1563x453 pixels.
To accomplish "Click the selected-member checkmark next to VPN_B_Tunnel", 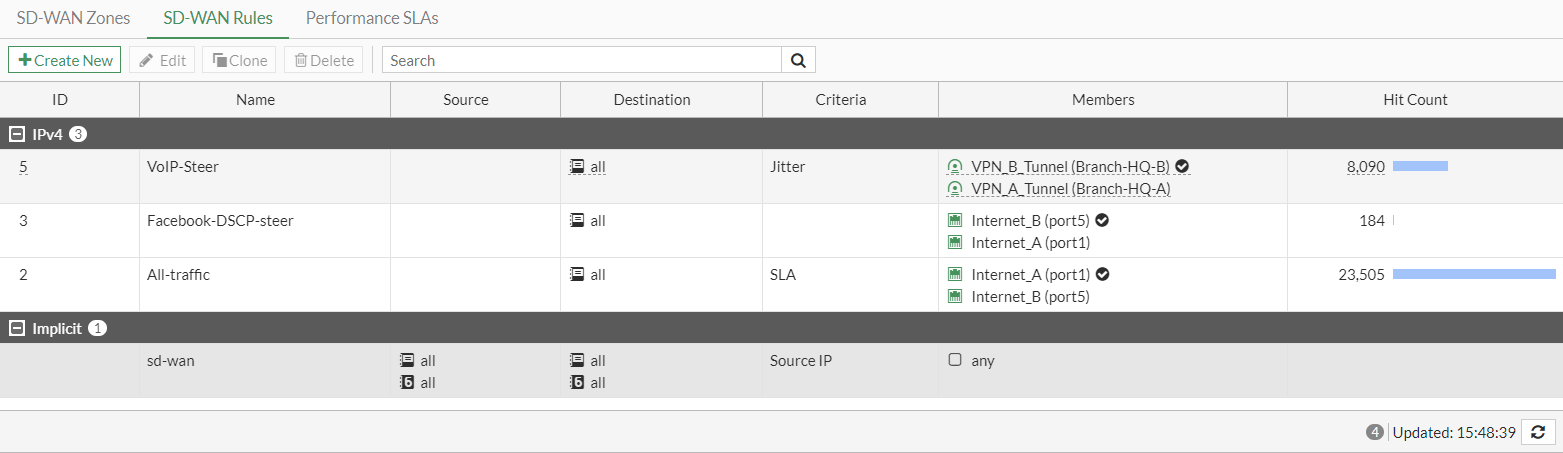I will [x=1182, y=167].
